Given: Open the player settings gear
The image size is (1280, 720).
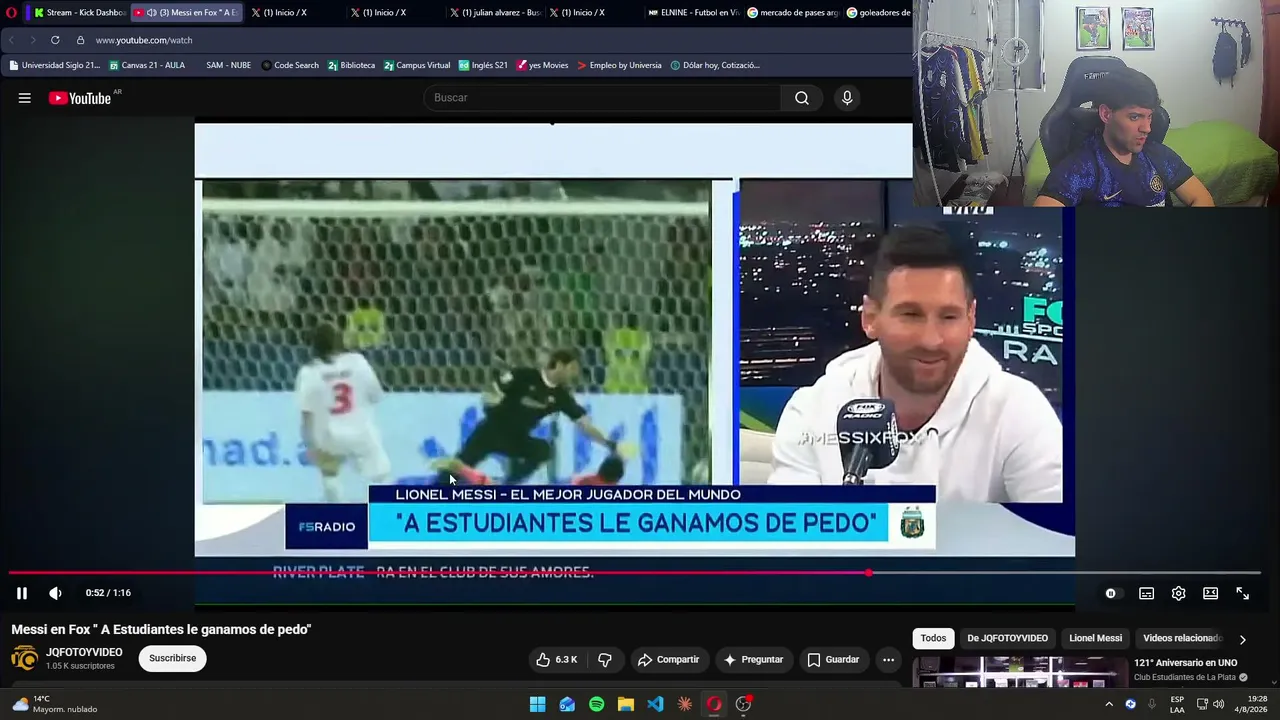Looking at the screenshot, I should tap(1178, 593).
